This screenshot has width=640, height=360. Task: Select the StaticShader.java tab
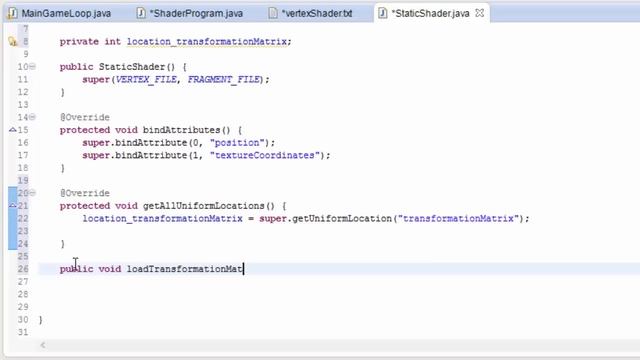point(430,13)
